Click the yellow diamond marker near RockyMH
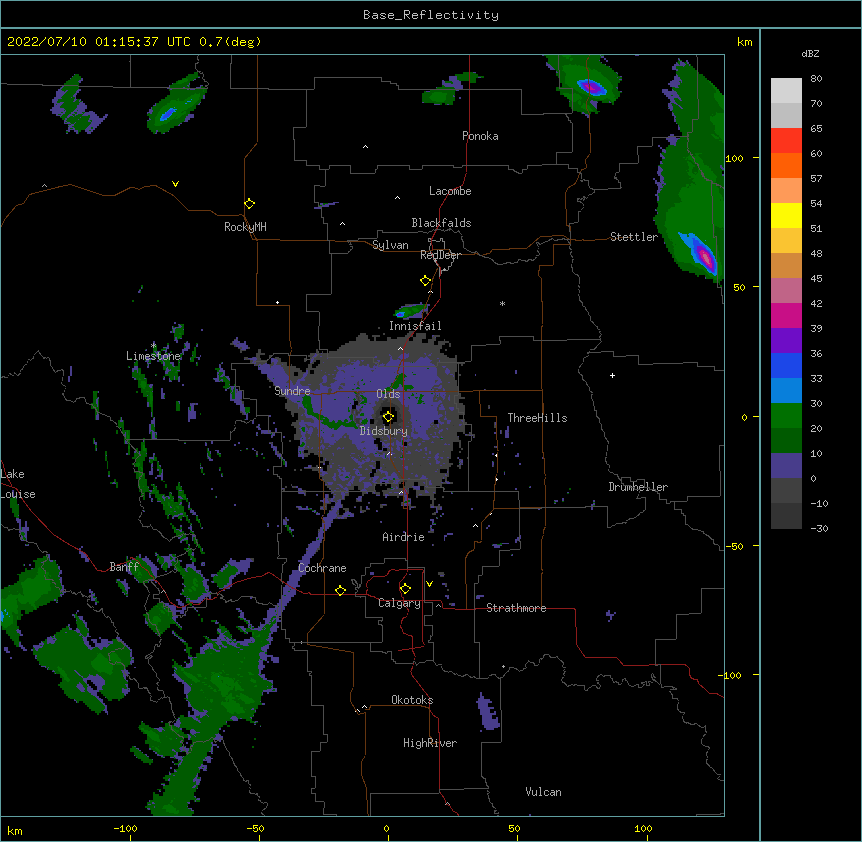The image size is (862, 842). [249, 204]
